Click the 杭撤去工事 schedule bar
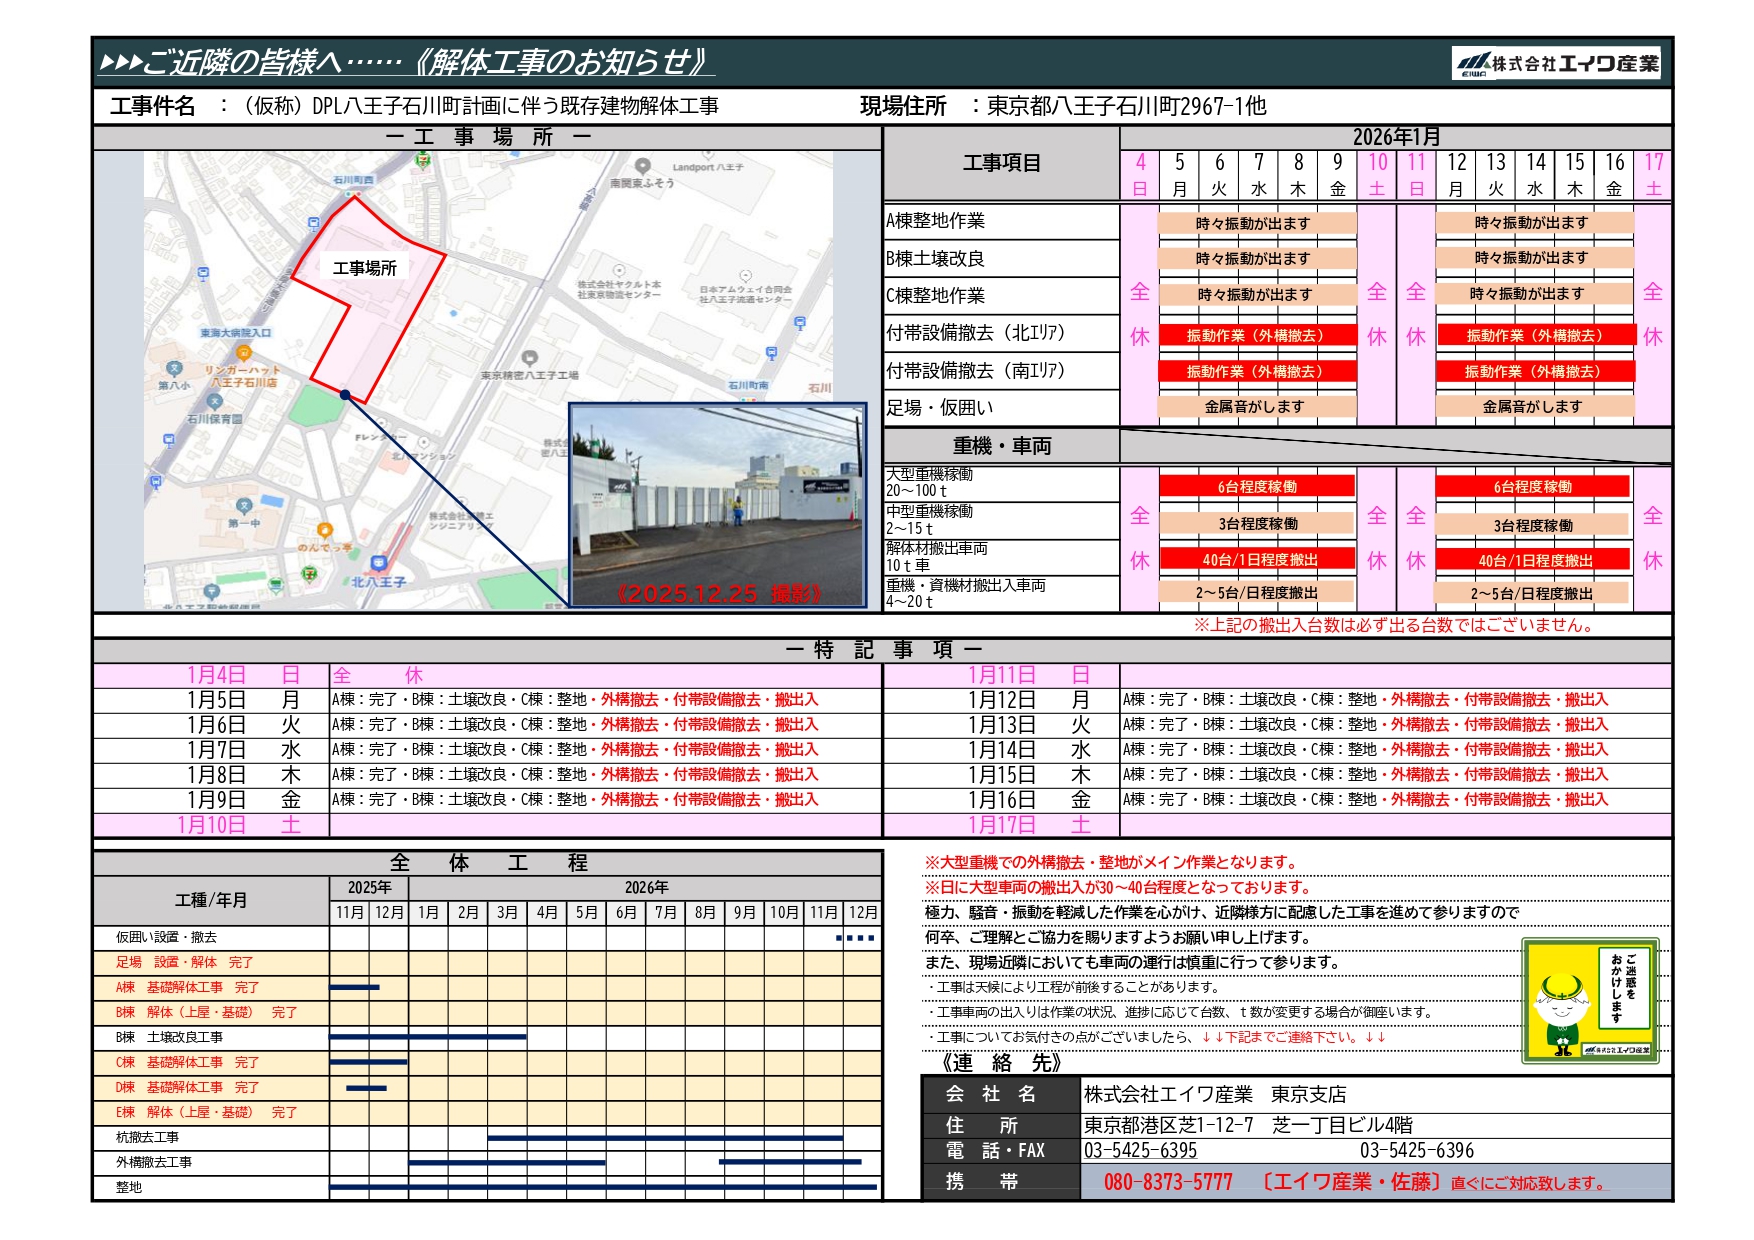Image resolution: width=1754 pixels, height=1240 pixels. 665,1138
